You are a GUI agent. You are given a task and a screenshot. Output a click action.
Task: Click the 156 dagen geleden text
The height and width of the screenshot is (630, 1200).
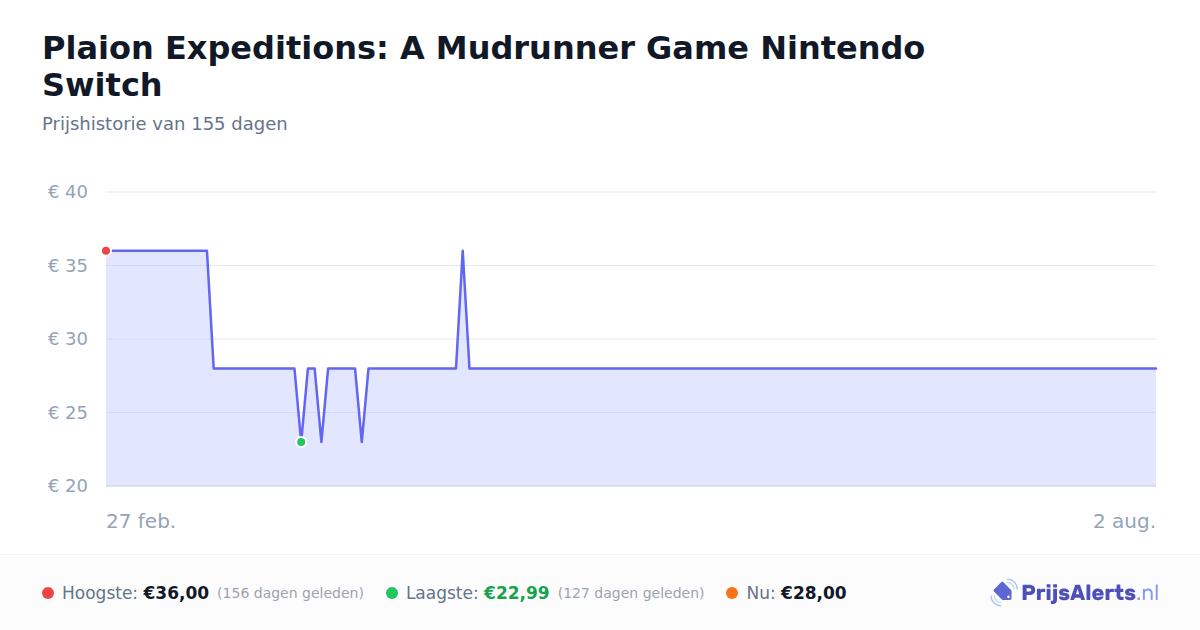tap(290, 593)
